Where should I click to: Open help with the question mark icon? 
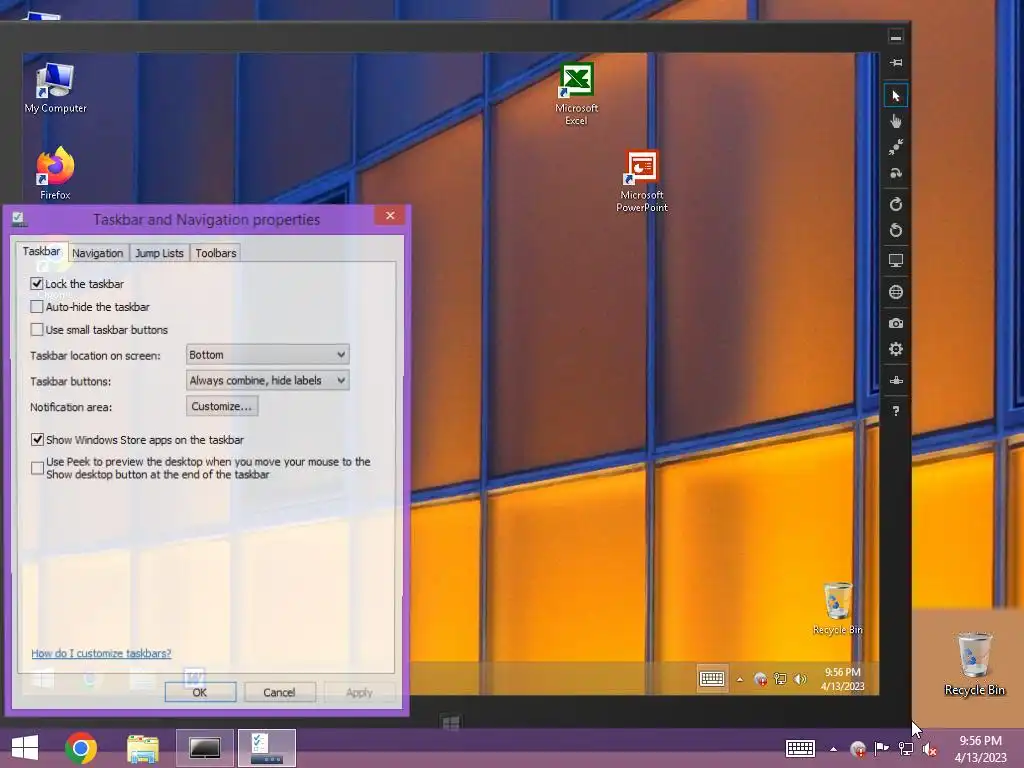895,411
